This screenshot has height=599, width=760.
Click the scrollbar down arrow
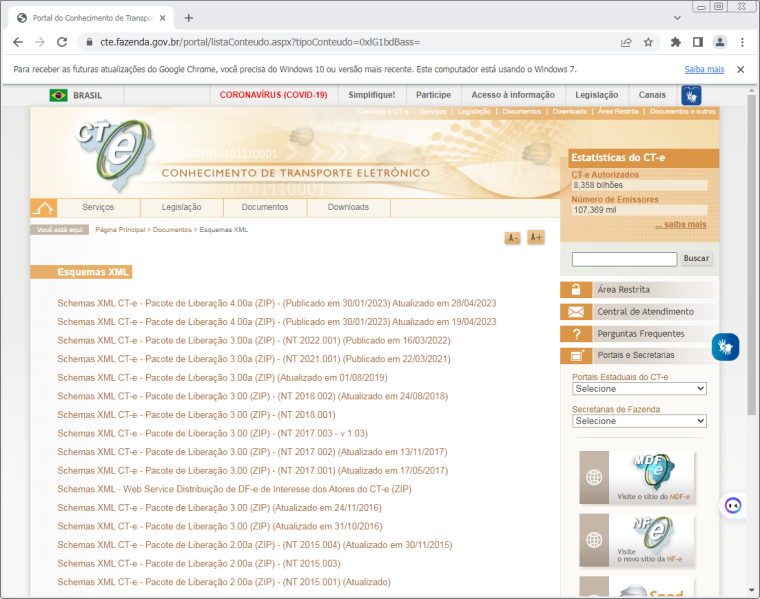751,590
